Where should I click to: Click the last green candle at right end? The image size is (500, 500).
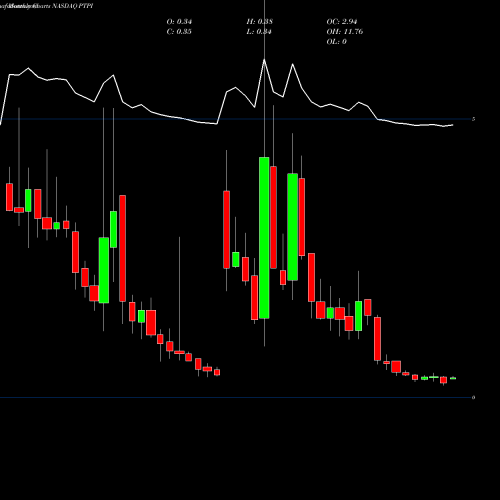[453, 378]
